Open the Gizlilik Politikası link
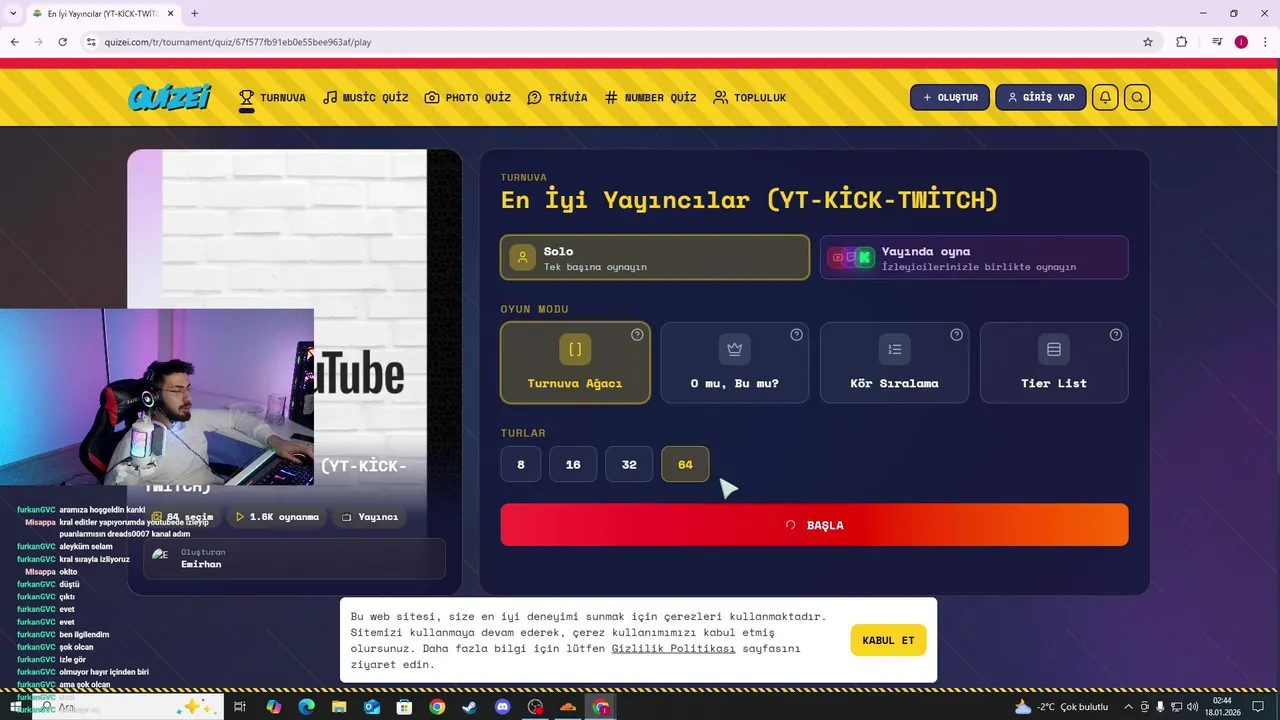The width and height of the screenshot is (1280, 720). pyautogui.click(x=673, y=648)
